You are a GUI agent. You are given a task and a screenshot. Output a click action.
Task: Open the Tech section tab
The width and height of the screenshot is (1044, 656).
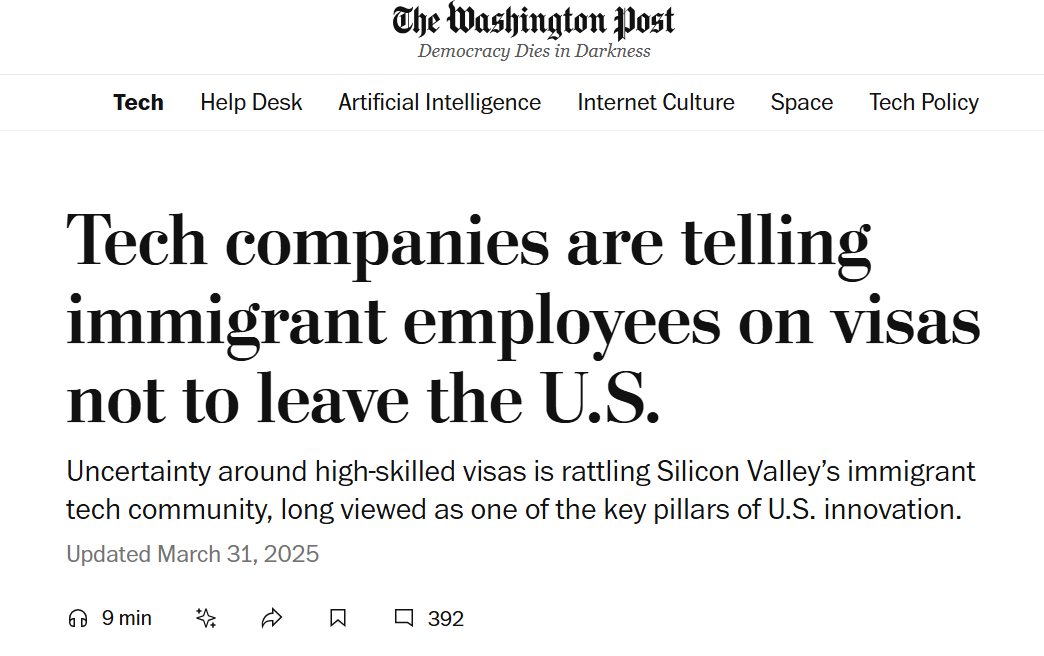138,103
